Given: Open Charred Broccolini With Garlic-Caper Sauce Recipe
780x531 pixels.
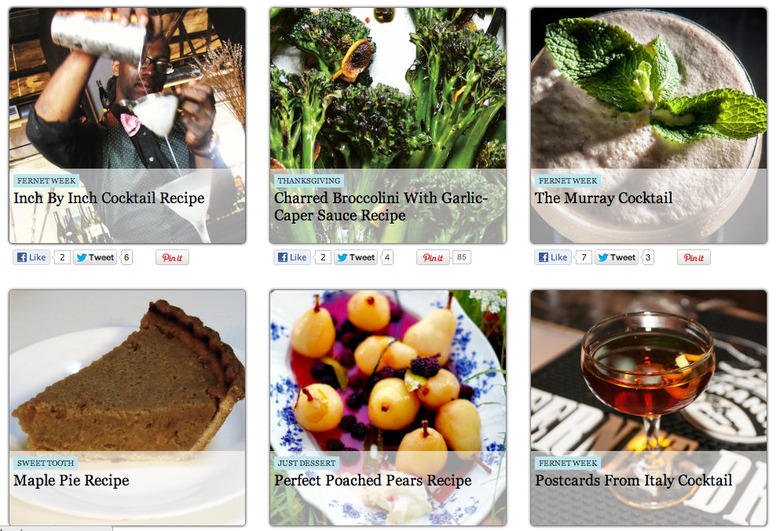Looking at the screenshot, I should tap(381, 207).
